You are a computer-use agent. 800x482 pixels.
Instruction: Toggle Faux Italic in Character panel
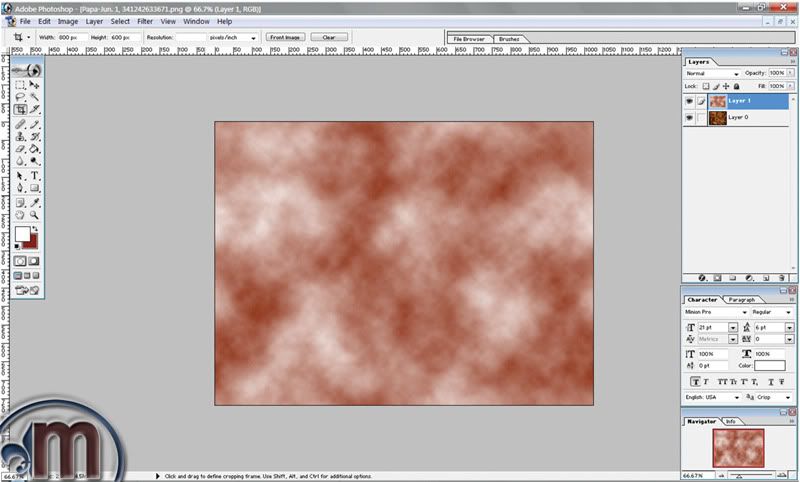[x=706, y=382]
